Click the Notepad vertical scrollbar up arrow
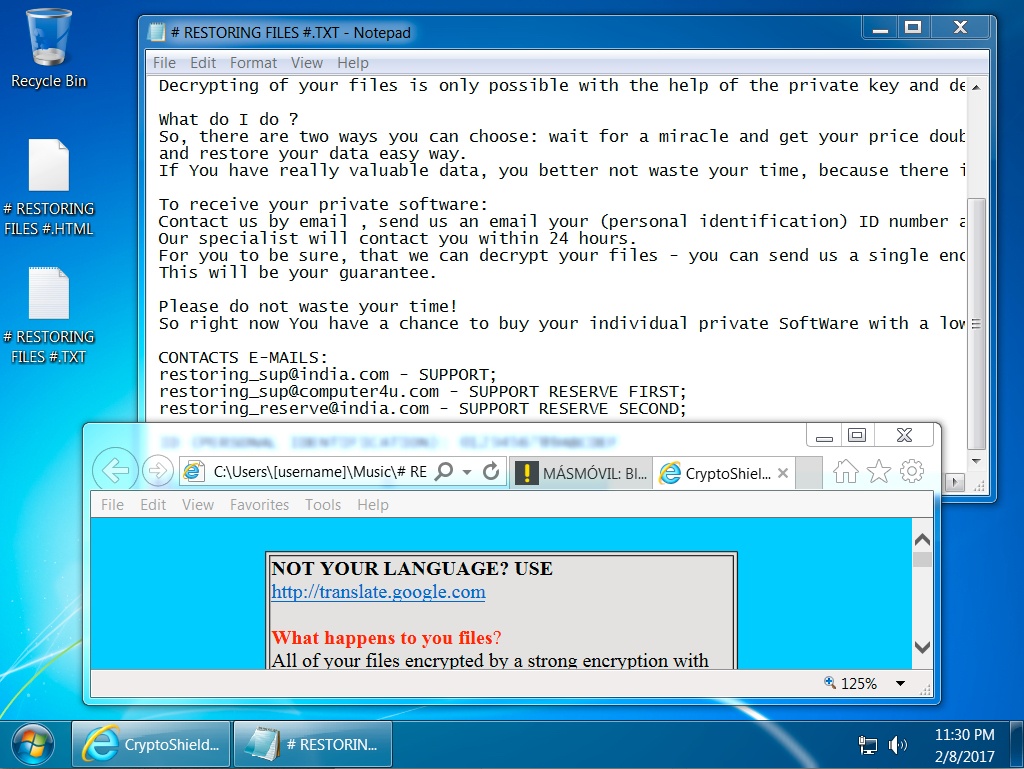The height and width of the screenshot is (769, 1024). (976, 87)
